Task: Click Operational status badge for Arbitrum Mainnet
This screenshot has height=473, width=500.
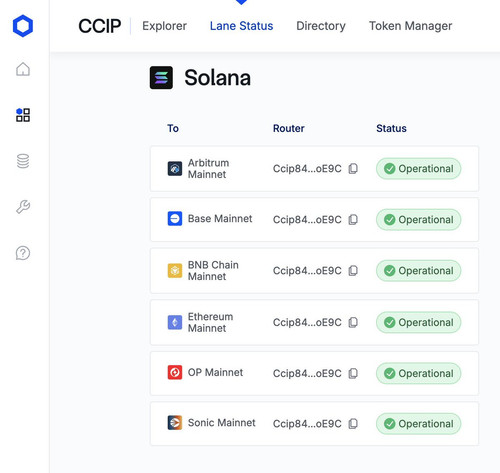Action: tap(419, 169)
